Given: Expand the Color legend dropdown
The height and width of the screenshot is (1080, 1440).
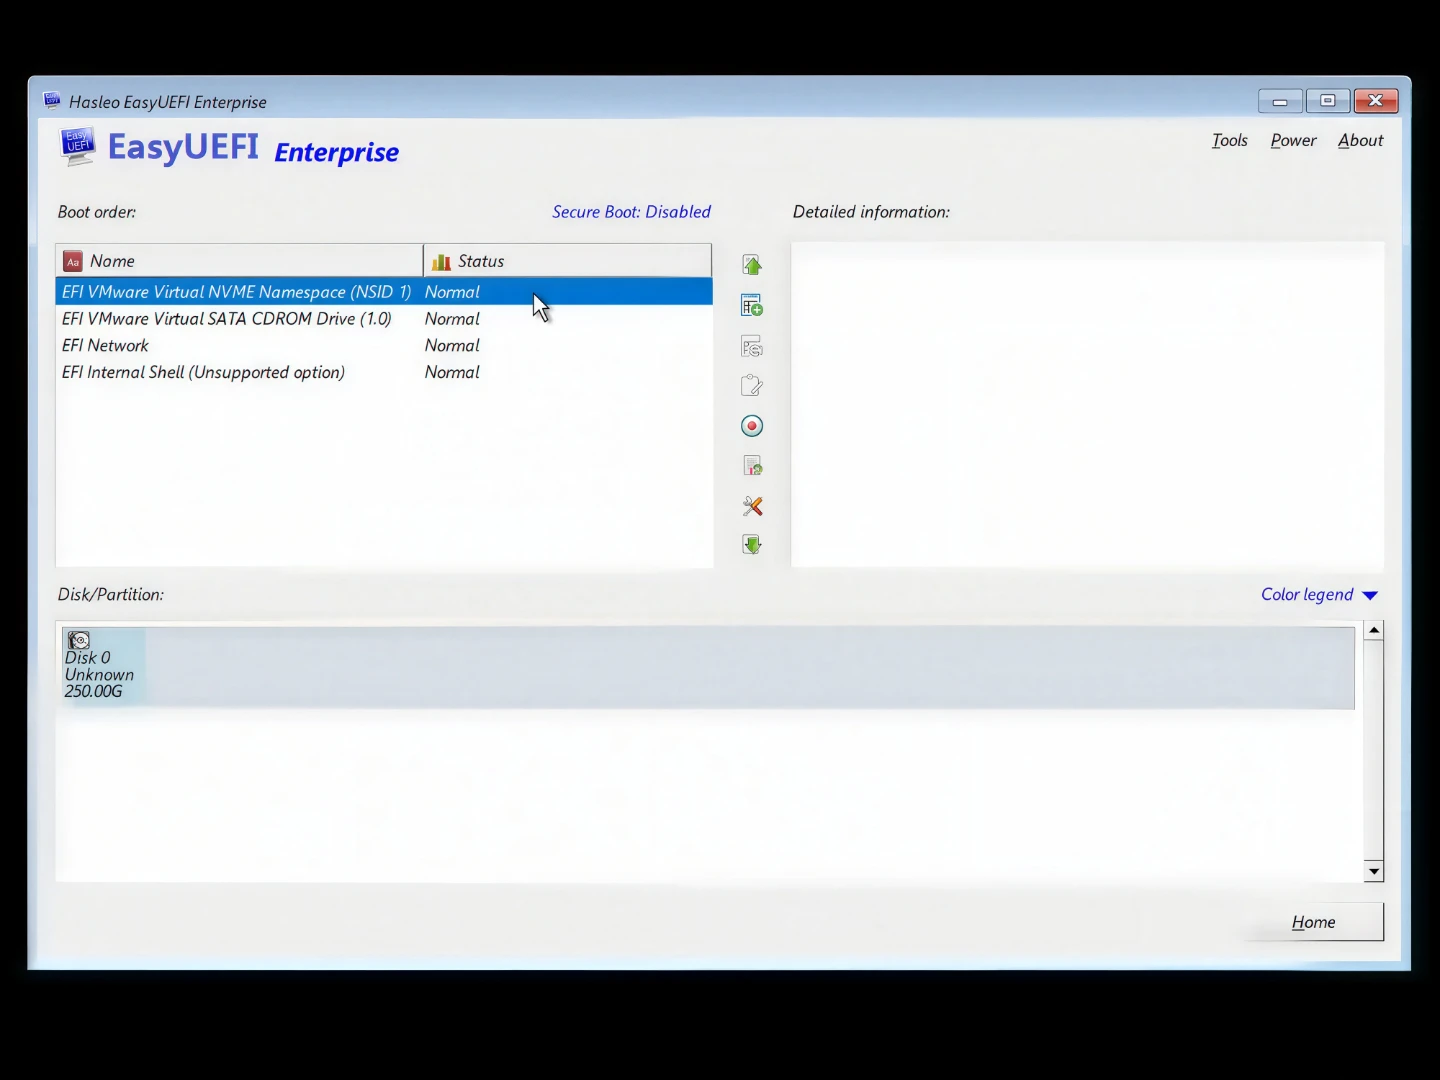Looking at the screenshot, I should pyautogui.click(x=1319, y=594).
